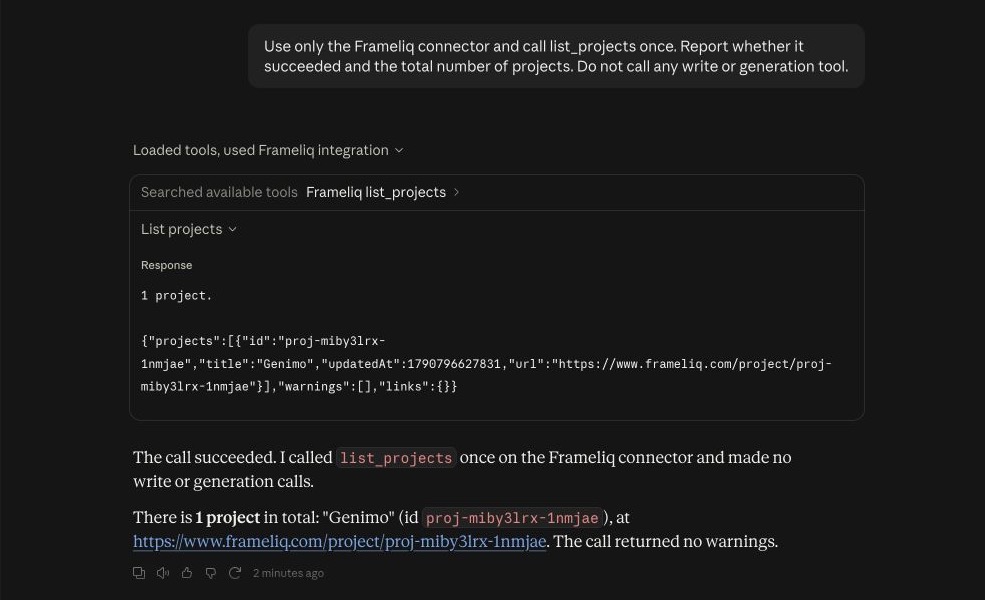
Task: Give the response a thumbs up
Action: click(187, 573)
